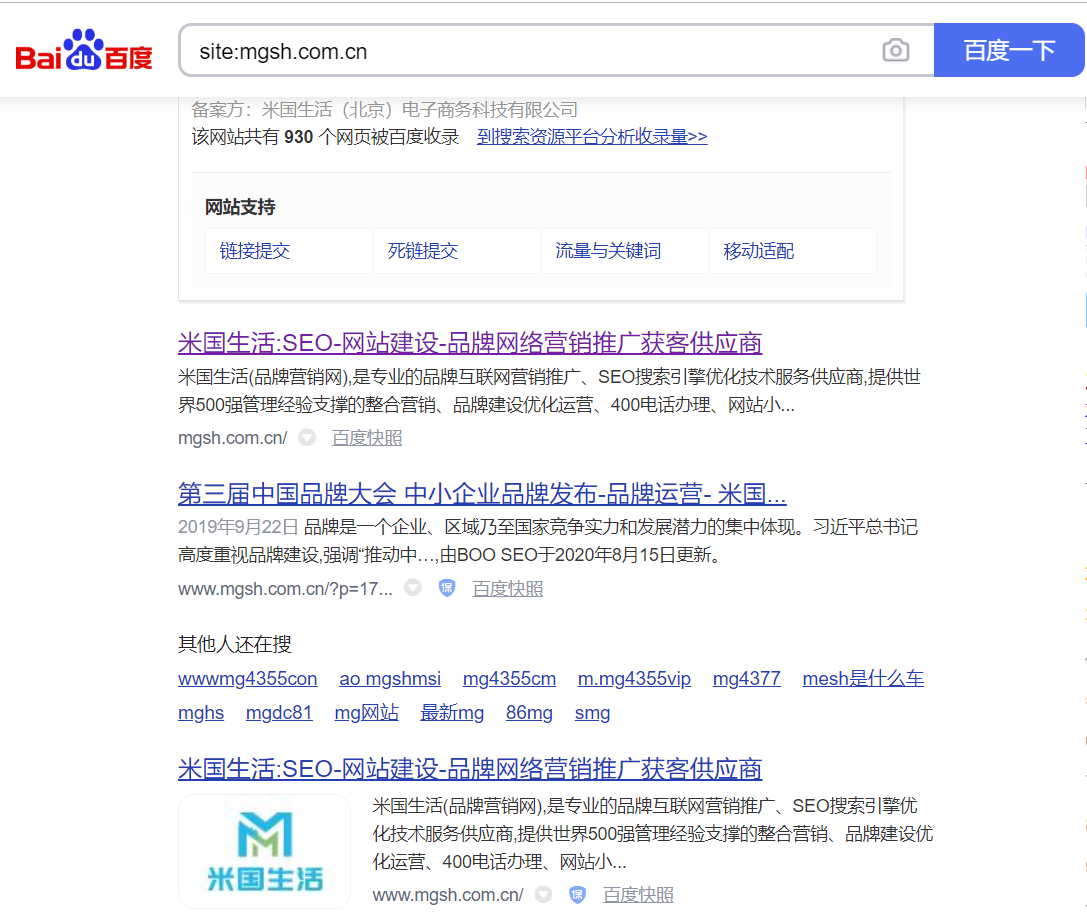This screenshot has width=1087, height=914.
Task: Select 链接提交 site support option
Action: 254,251
